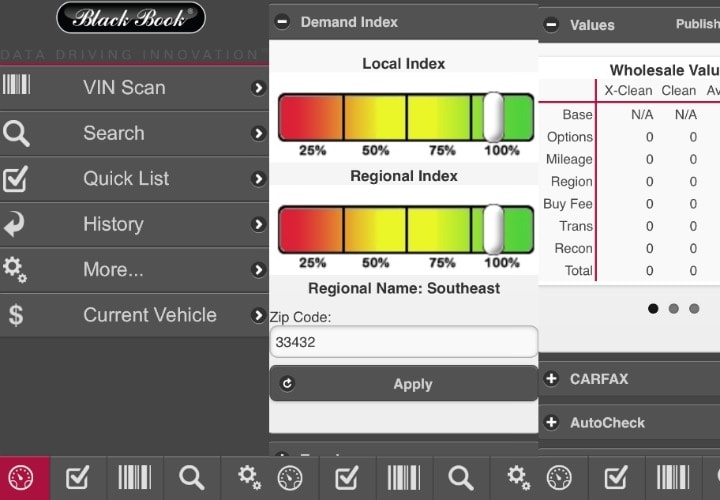Screen dimensions: 720x500
Task: Click the refresh icon on the Apply button
Action: 288,384
